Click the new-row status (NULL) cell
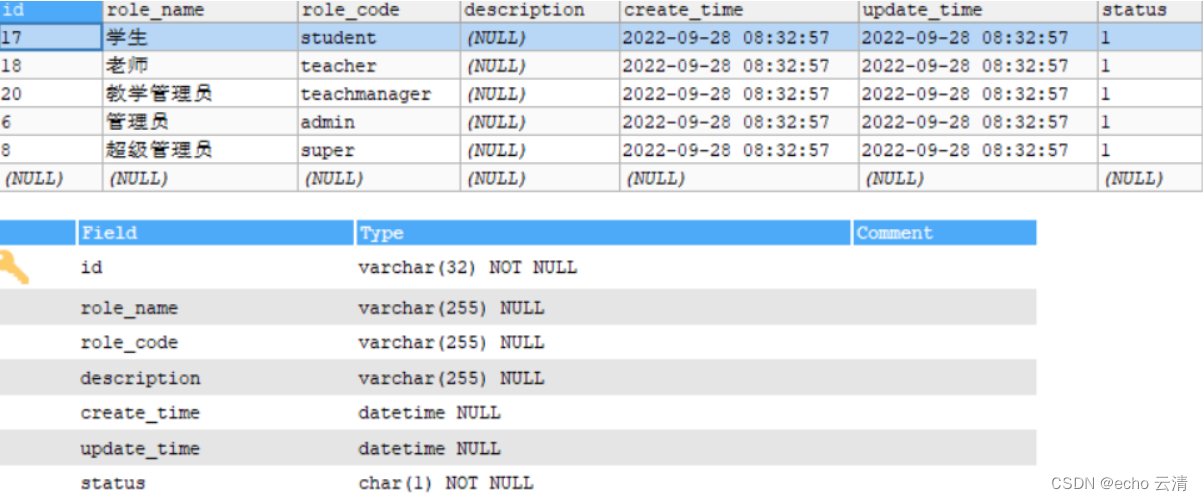 pos(1150,178)
